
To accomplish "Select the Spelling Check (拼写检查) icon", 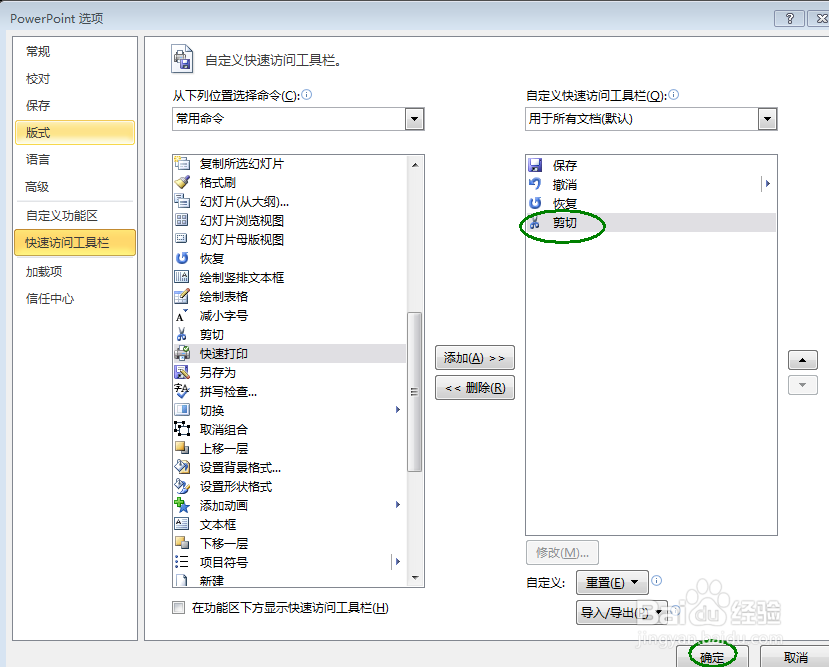I will click(182, 391).
